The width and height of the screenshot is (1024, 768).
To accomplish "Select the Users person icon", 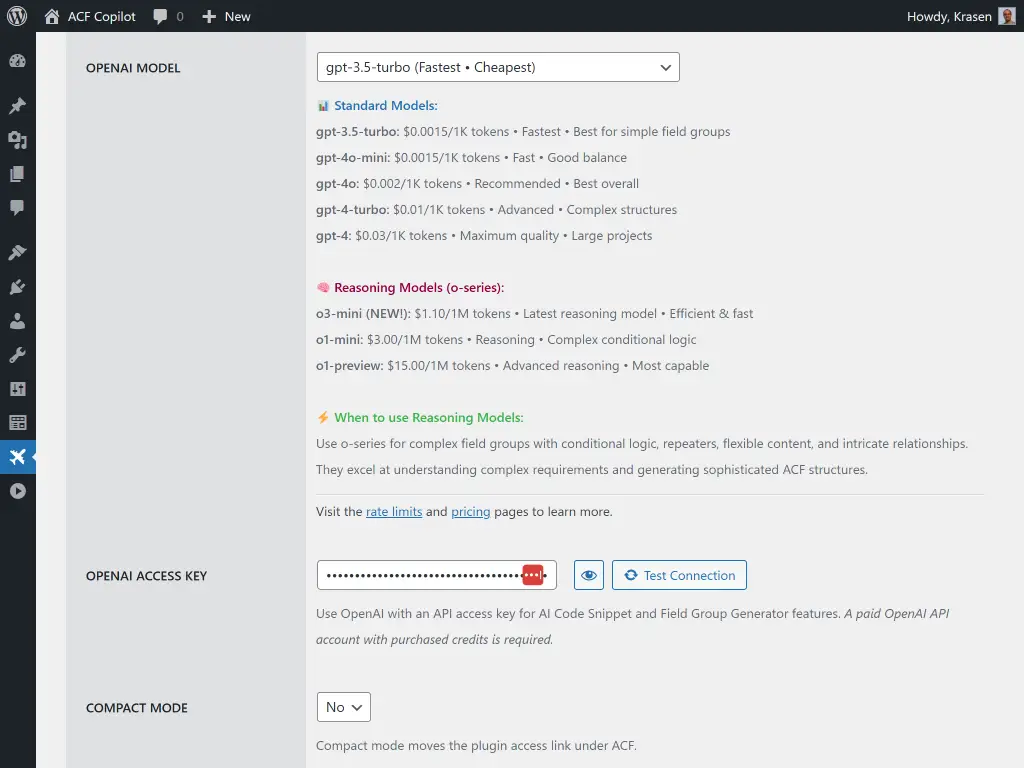I will click(x=18, y=321).
